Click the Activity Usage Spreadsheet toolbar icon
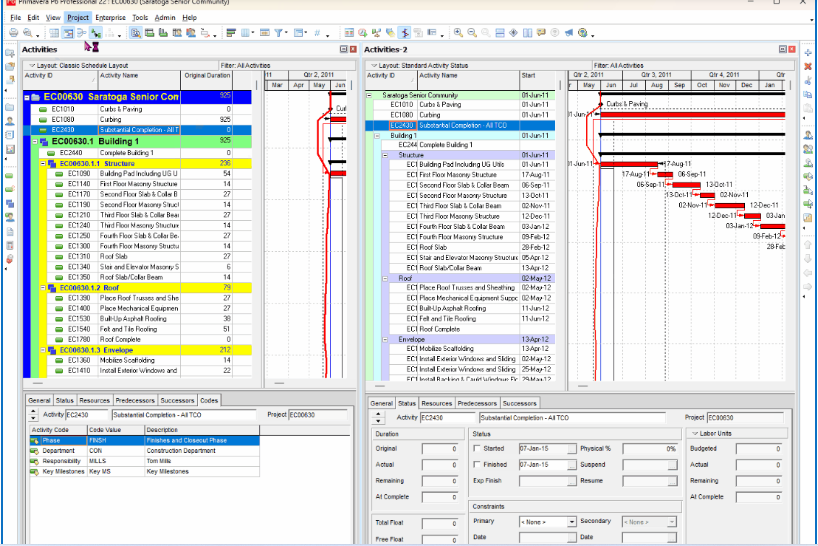Screen dimensions: 818x546 click(150, 33)
